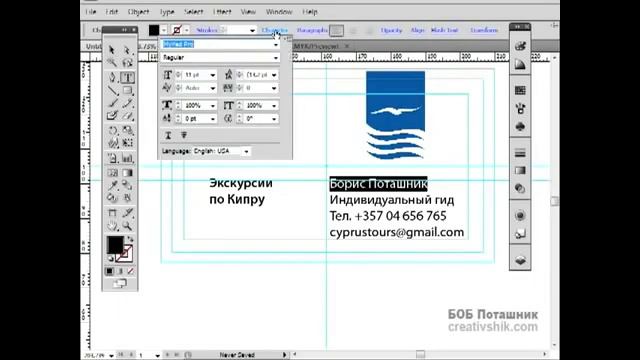640x360 pixels.
Task: Open the Symbols panel icon
Action: tap(520, 127)
